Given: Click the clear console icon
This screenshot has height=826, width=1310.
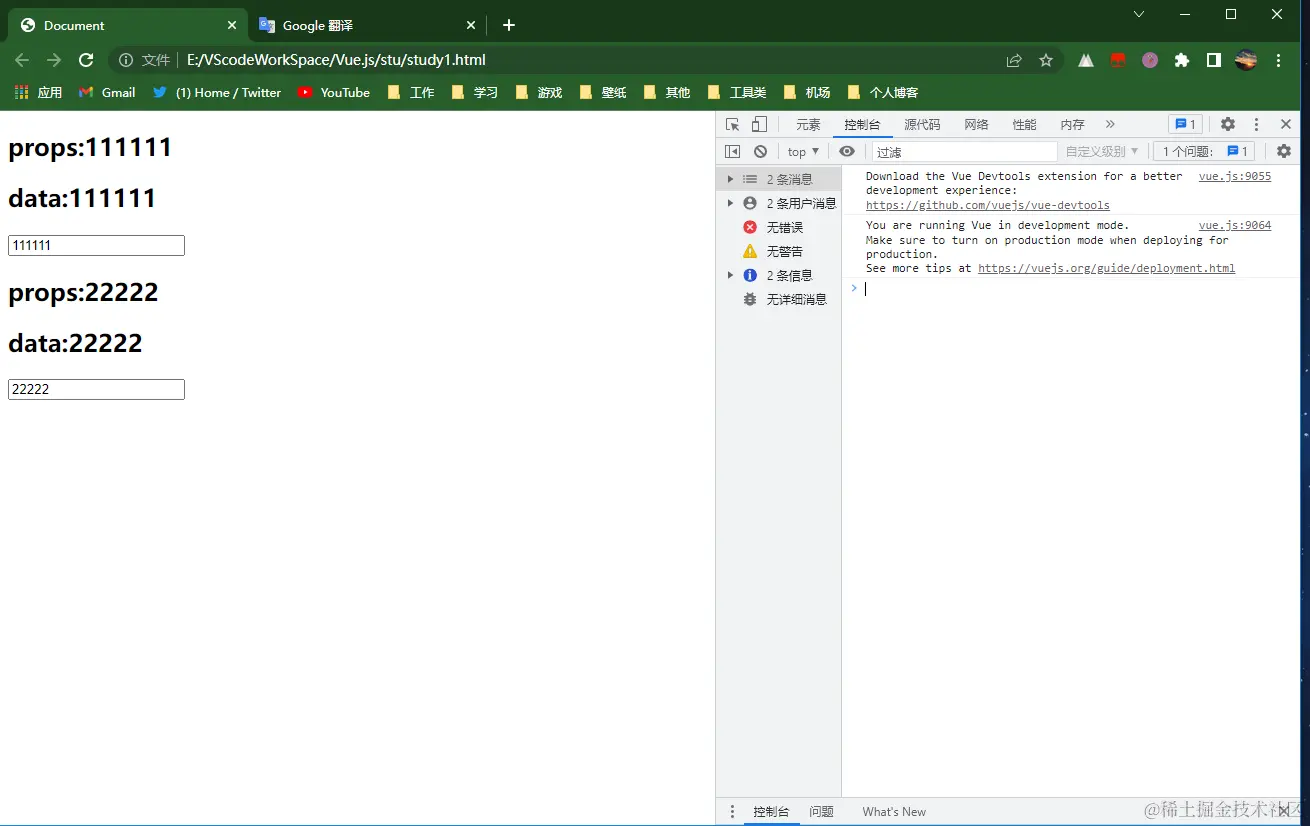Looking at the screenshot, I should coord(760,151).
